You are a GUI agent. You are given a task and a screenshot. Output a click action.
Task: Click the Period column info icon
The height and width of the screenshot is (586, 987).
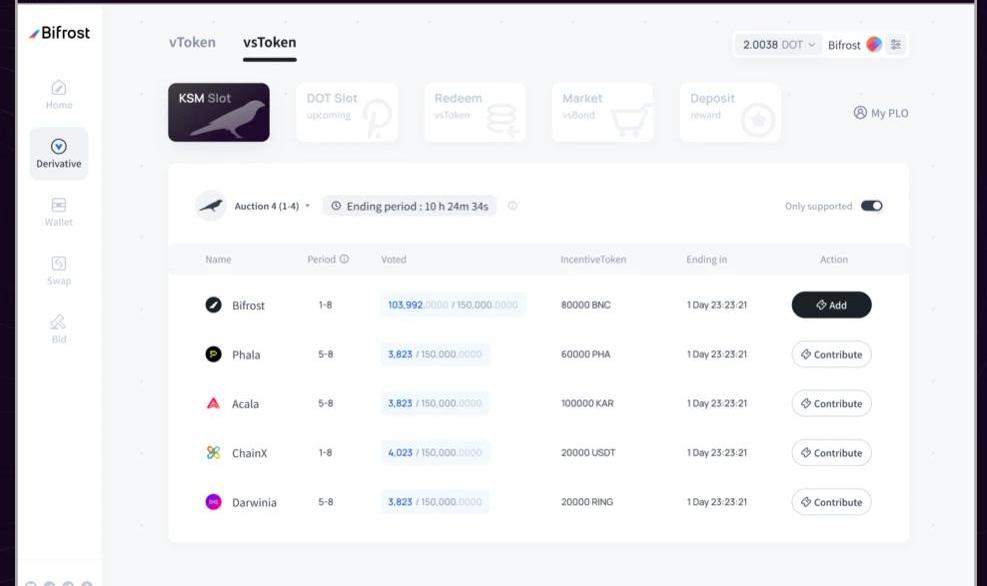(x=344, y=259)
